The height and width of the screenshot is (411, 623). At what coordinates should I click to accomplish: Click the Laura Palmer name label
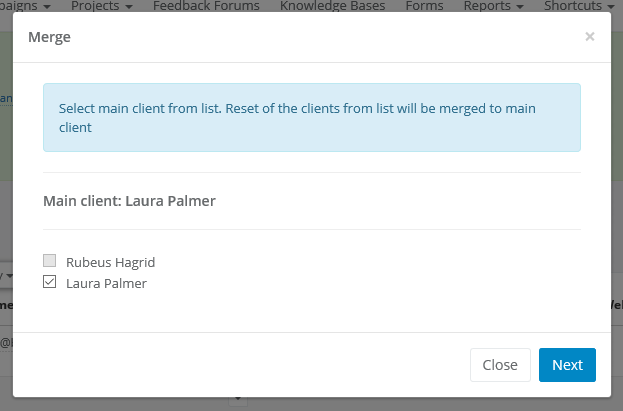coord(106,283)
